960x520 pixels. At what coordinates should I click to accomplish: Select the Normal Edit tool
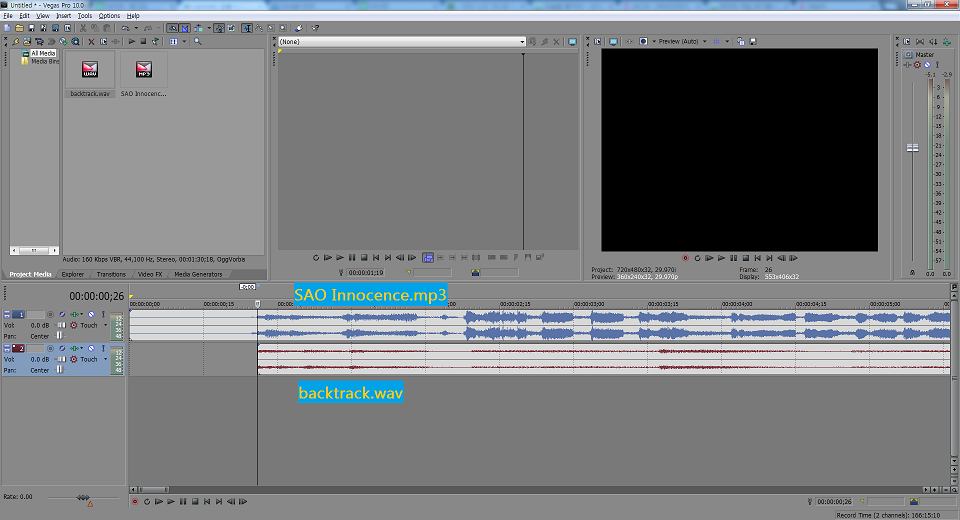247,28
